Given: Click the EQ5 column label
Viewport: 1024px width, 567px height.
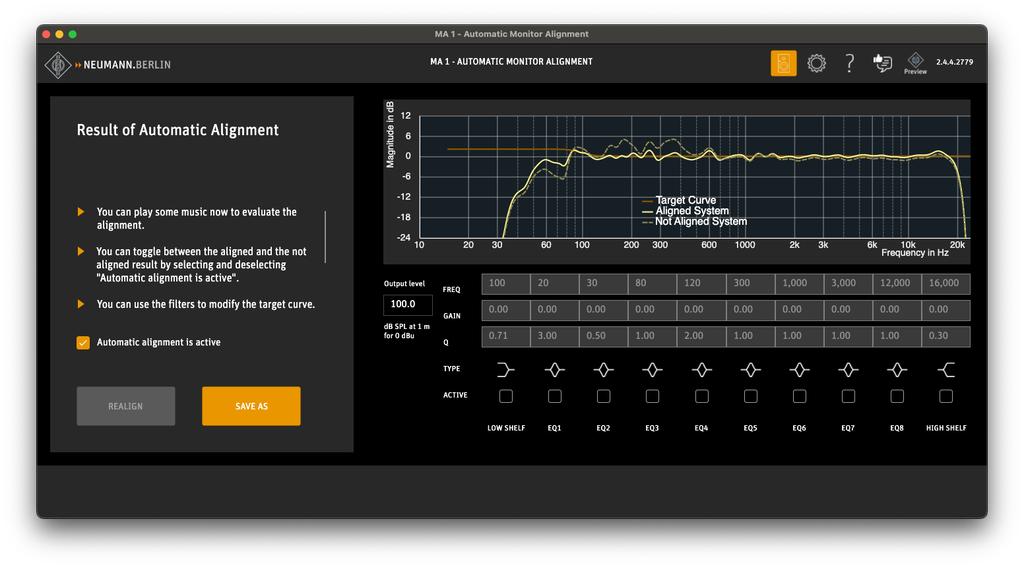Looking at the screenshot, I should pyautogui.click(x=750, y=428).
